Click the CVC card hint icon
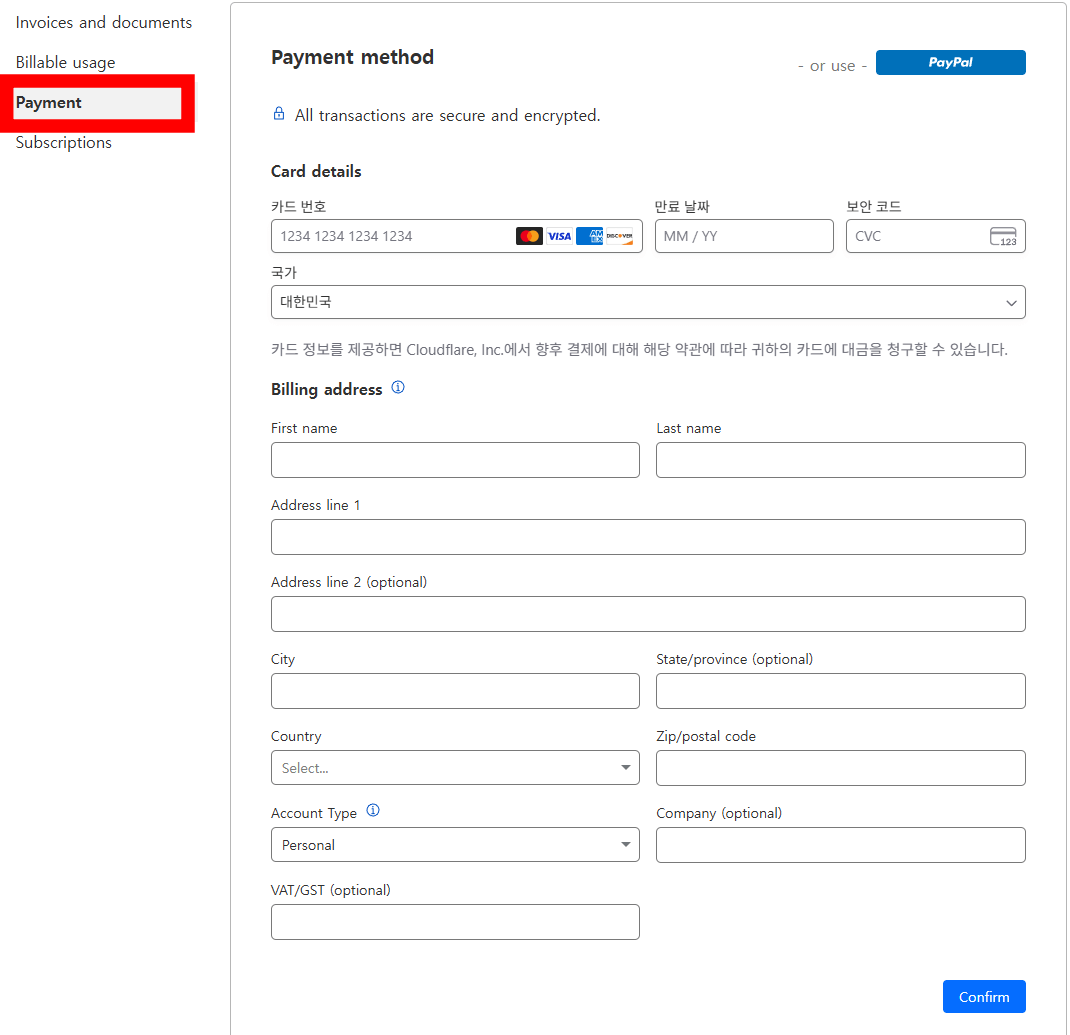 (x=1002, y=236)
